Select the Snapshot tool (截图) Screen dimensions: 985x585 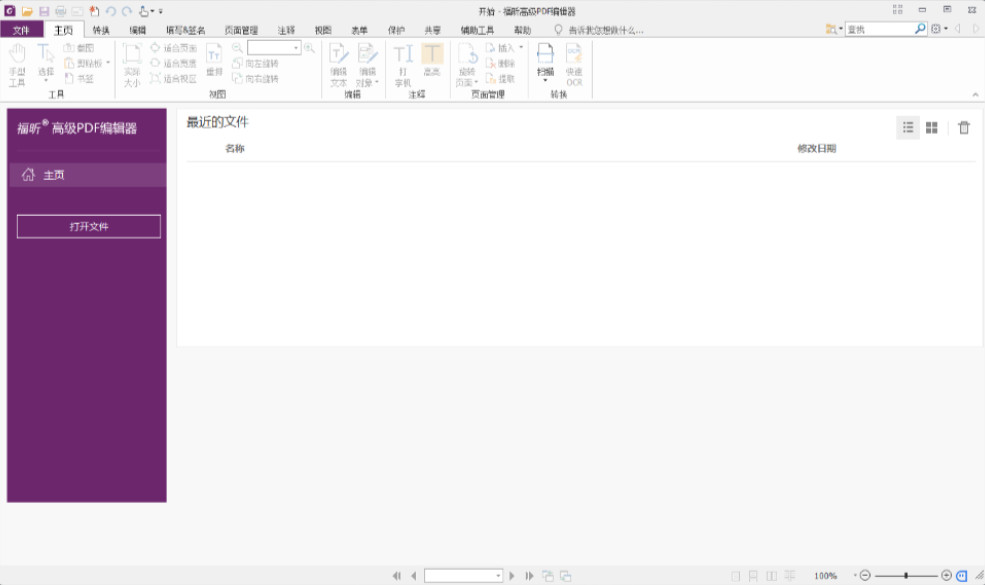click(x=79, y=48)
